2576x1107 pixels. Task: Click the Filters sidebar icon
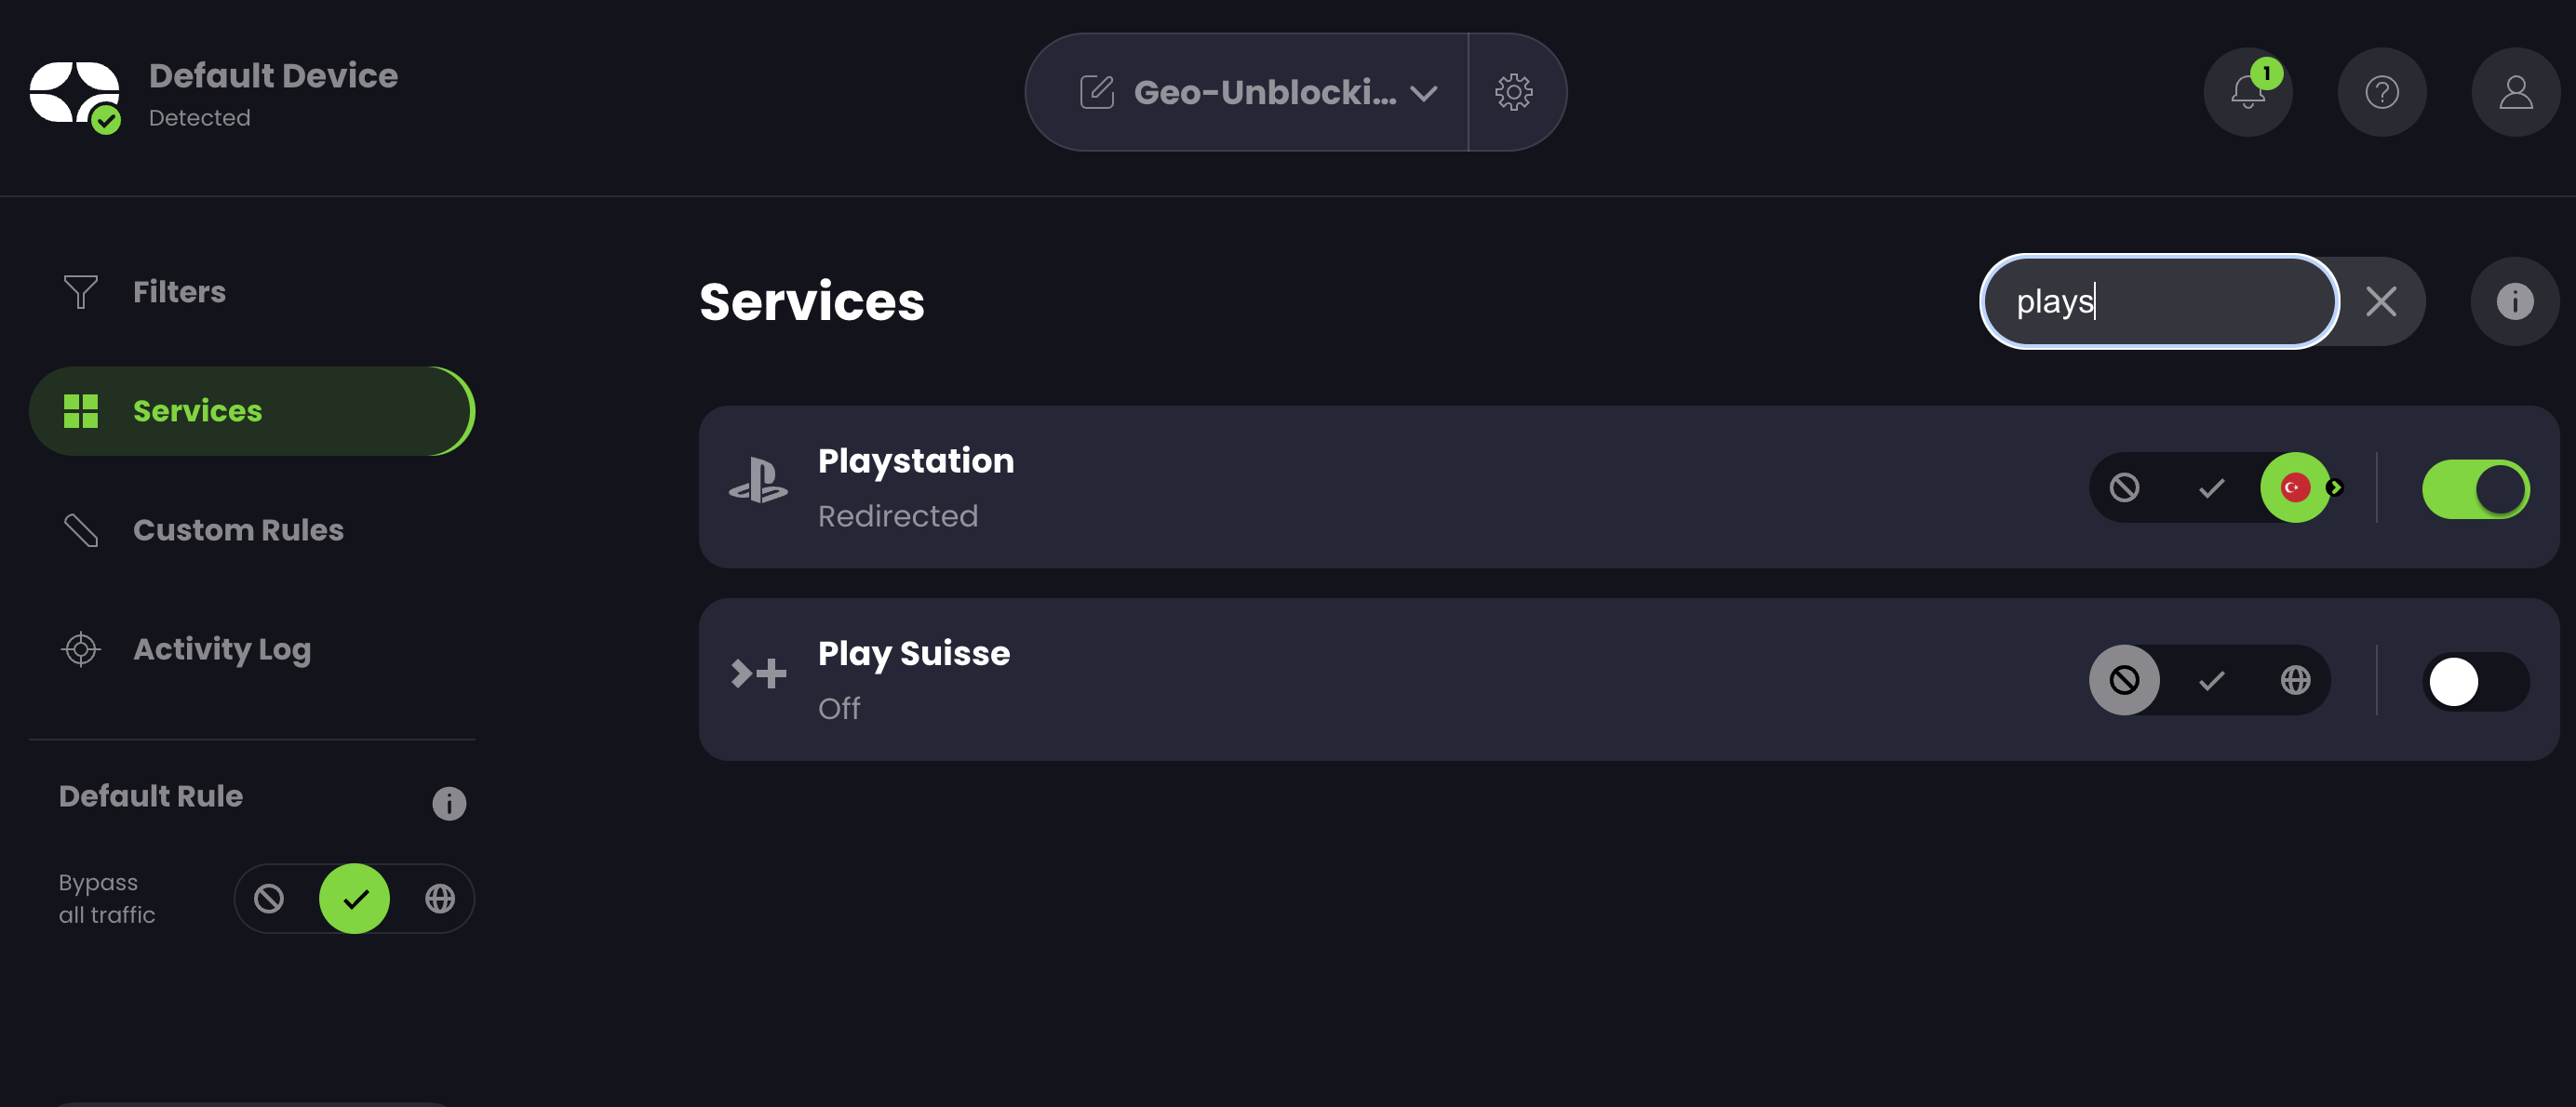pos(80,291)
